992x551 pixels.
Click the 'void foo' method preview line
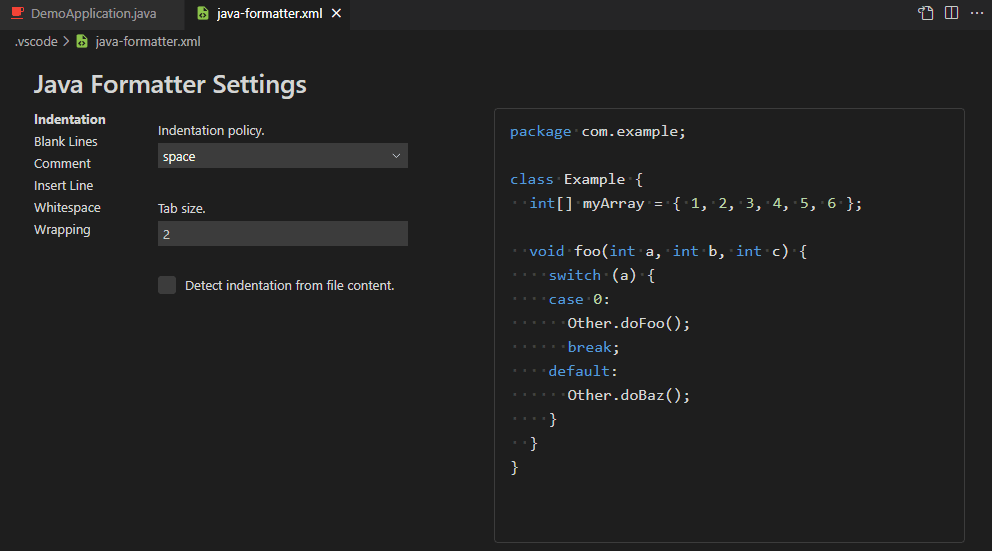[x=668, y=252]
